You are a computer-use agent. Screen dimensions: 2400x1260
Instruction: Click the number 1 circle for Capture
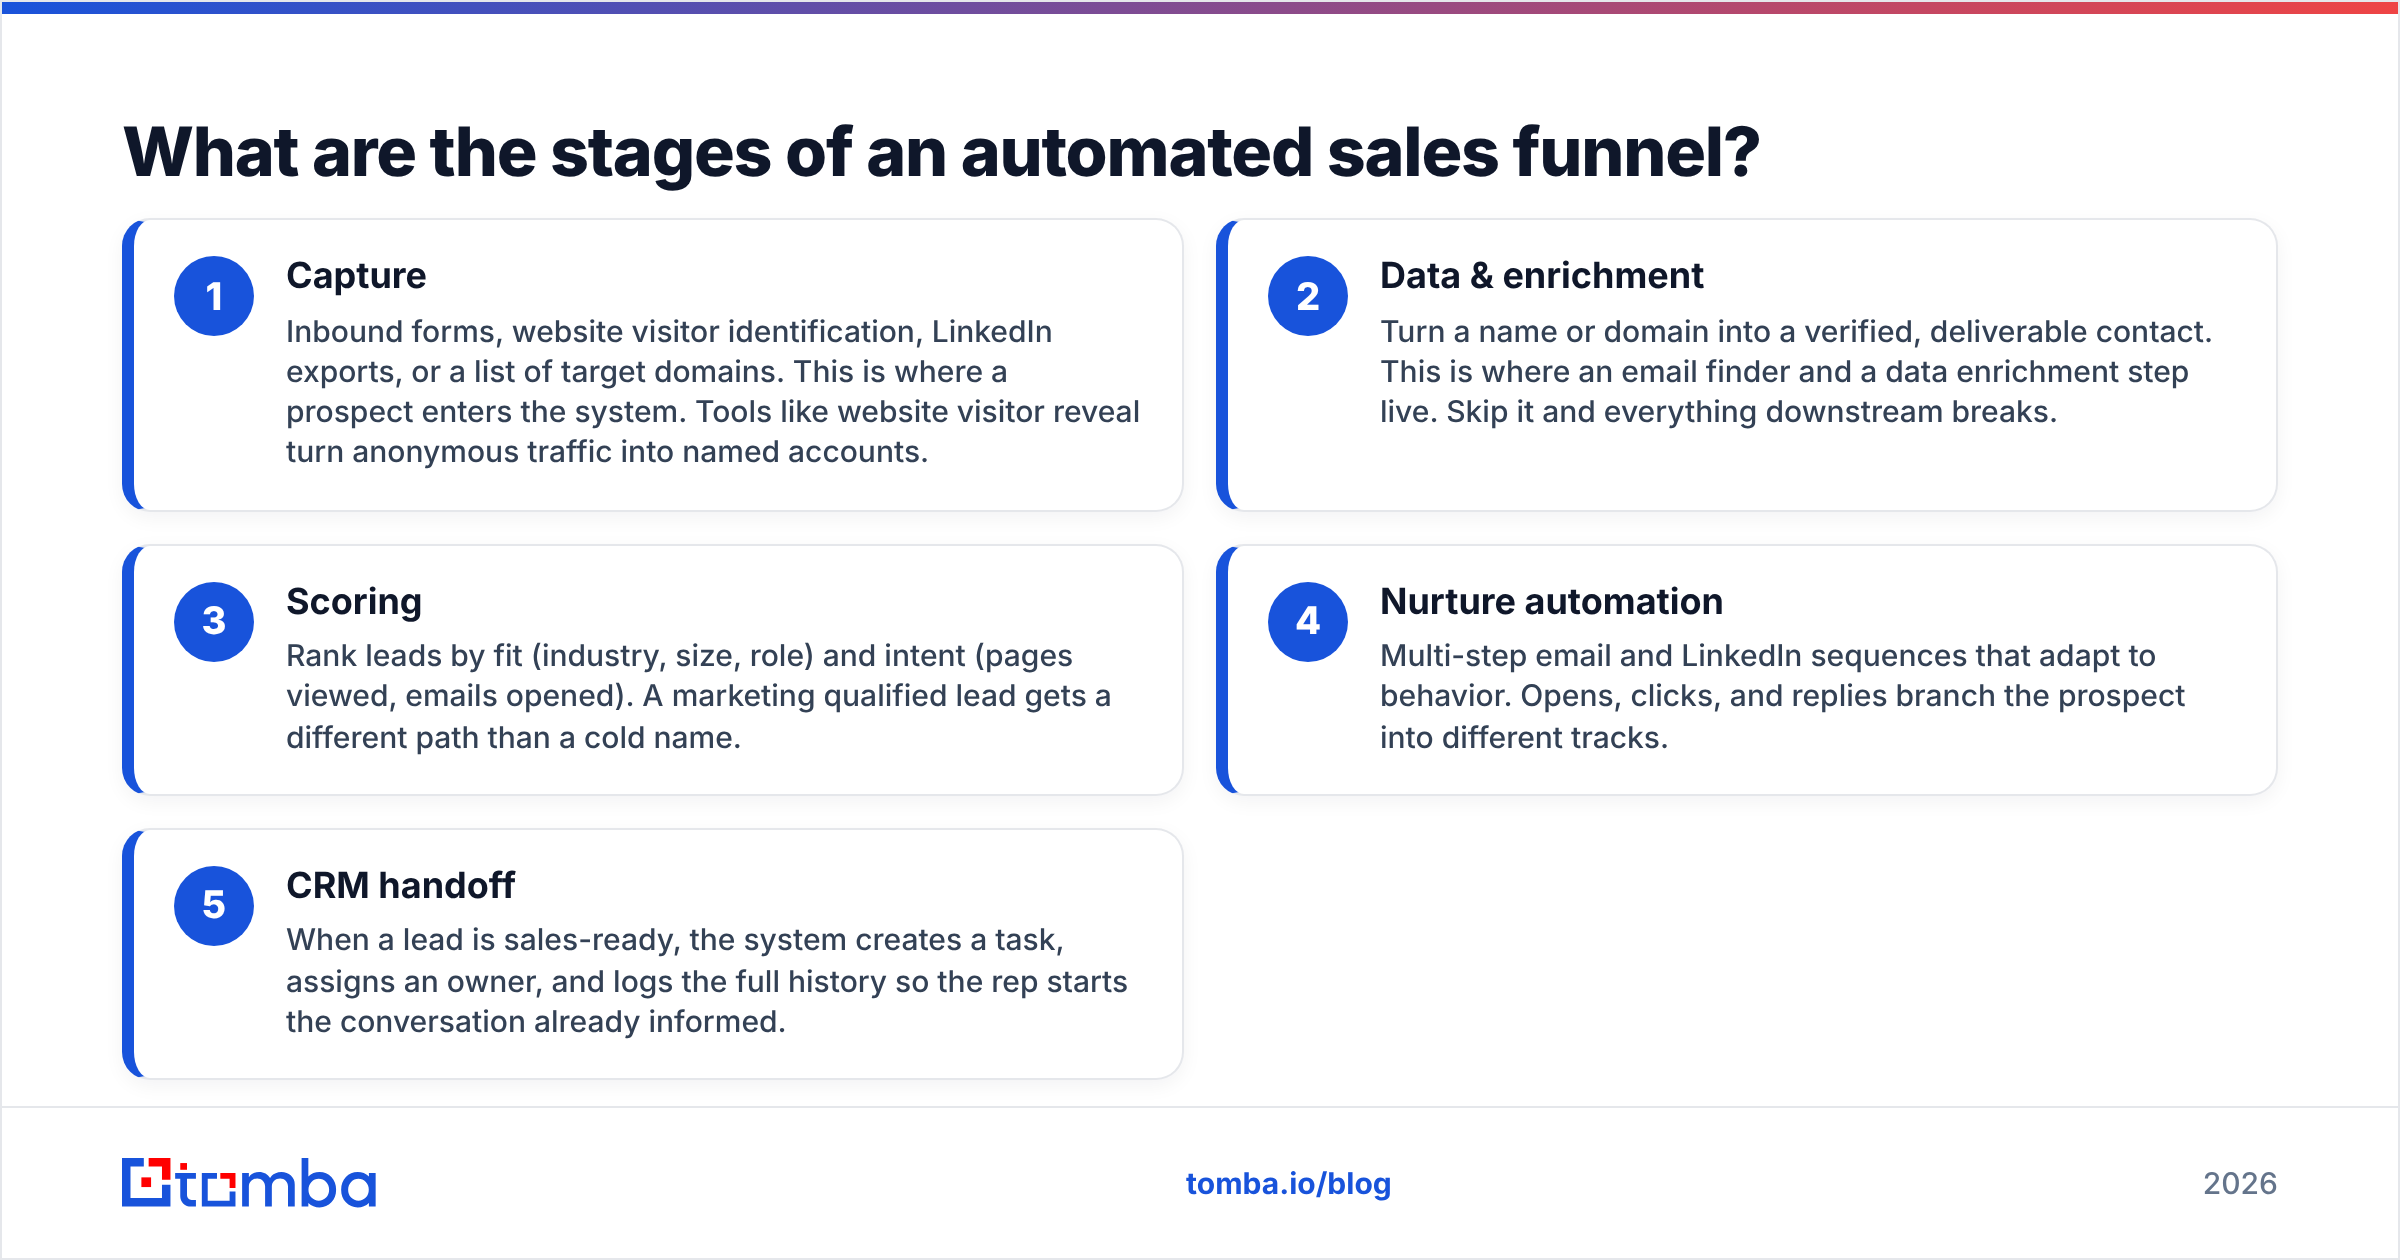pos(214,296)
